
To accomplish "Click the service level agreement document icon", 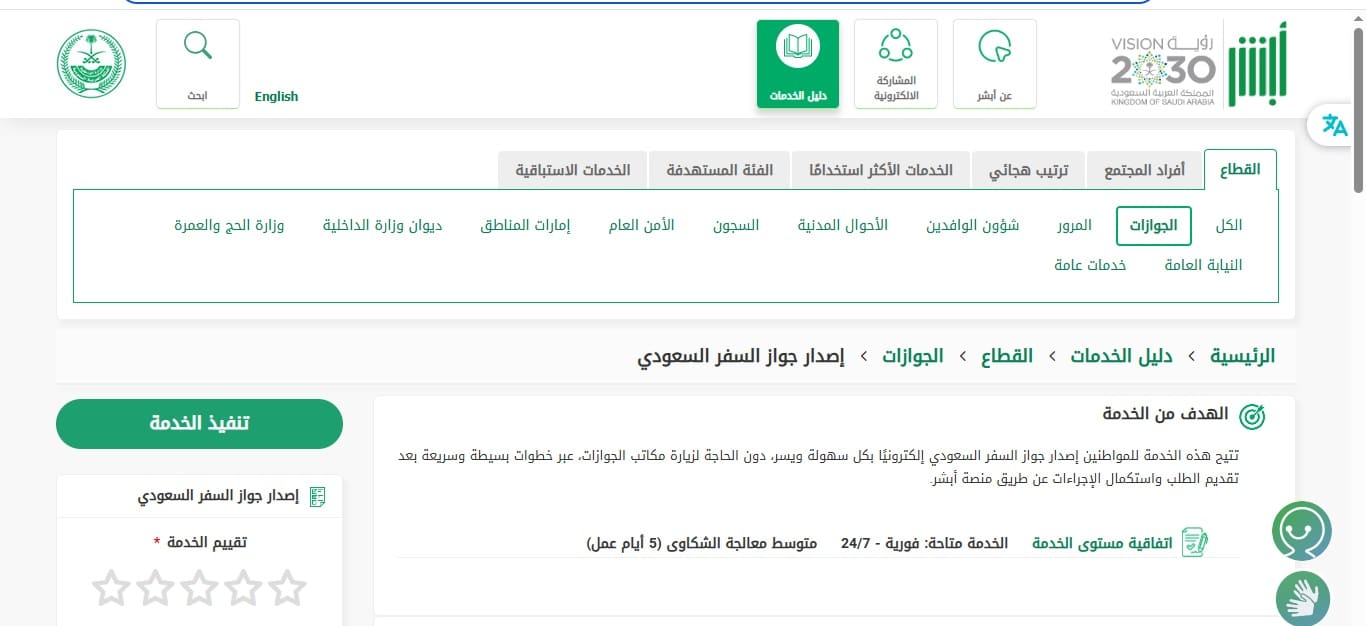I will (1194, 542).
